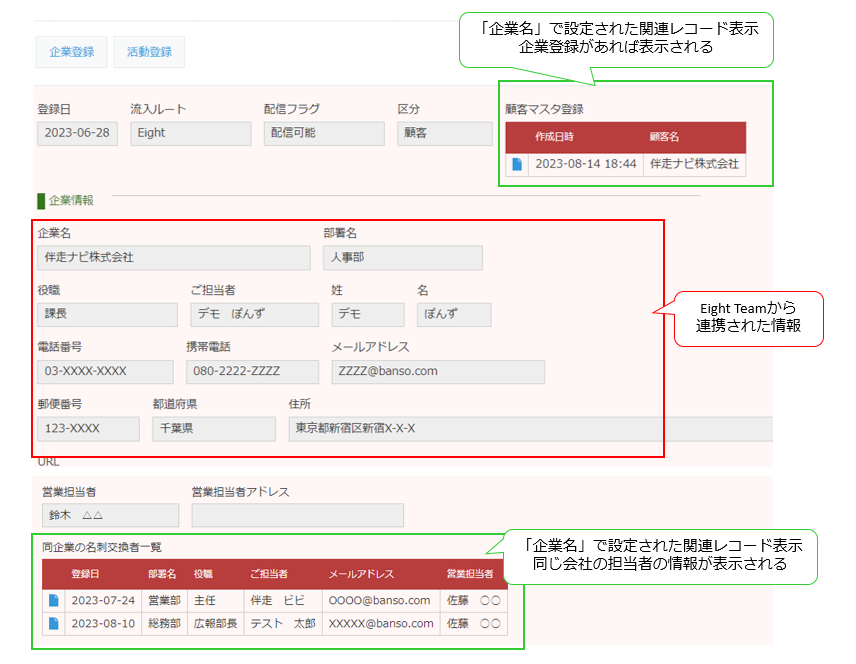856x664 pixels.
Task: Select the 都道府県 field showing 千葉県
Action: pos(212,429)
